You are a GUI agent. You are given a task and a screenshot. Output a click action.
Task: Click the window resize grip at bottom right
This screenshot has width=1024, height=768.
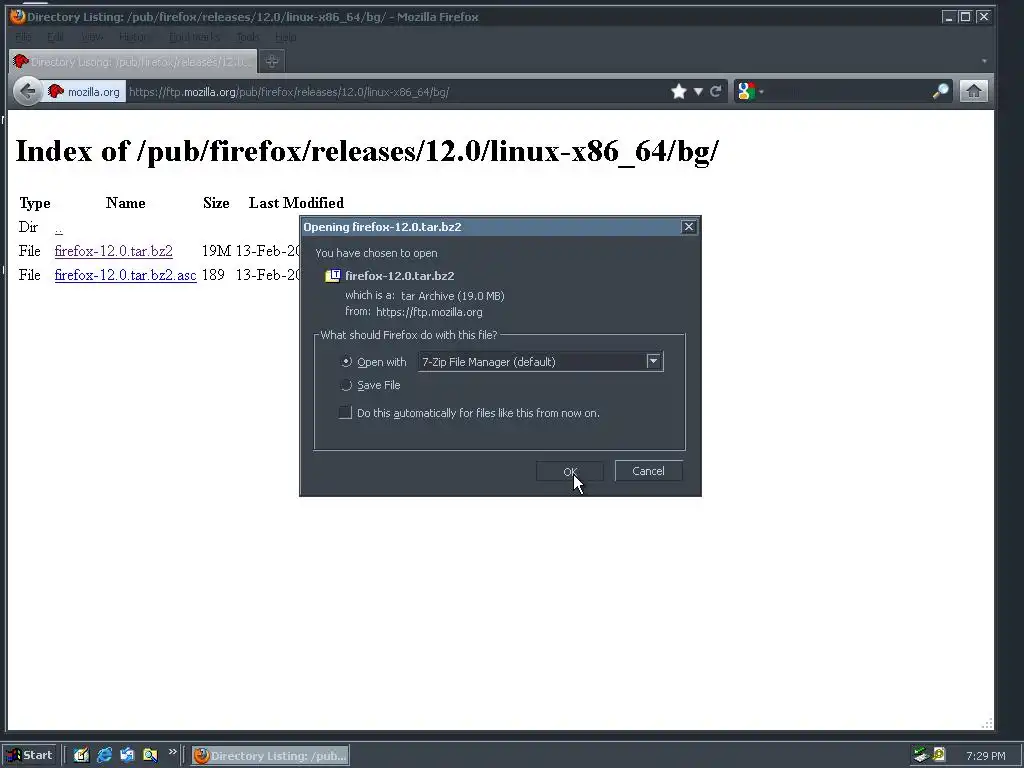[987, 723]
